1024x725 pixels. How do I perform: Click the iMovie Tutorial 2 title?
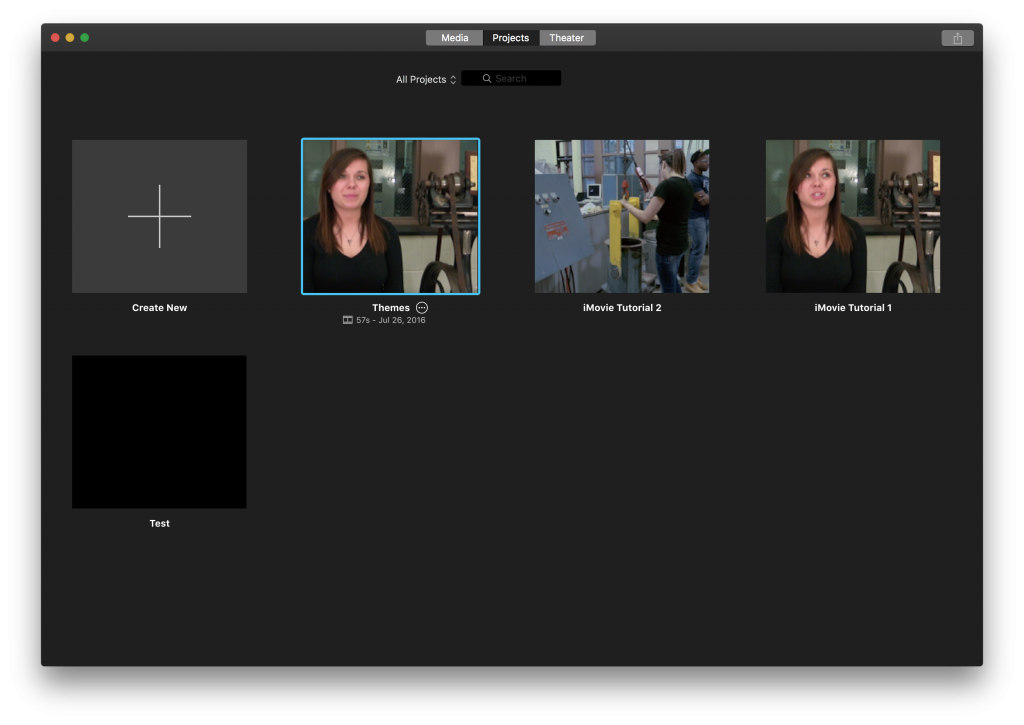(x=622, y=308)
